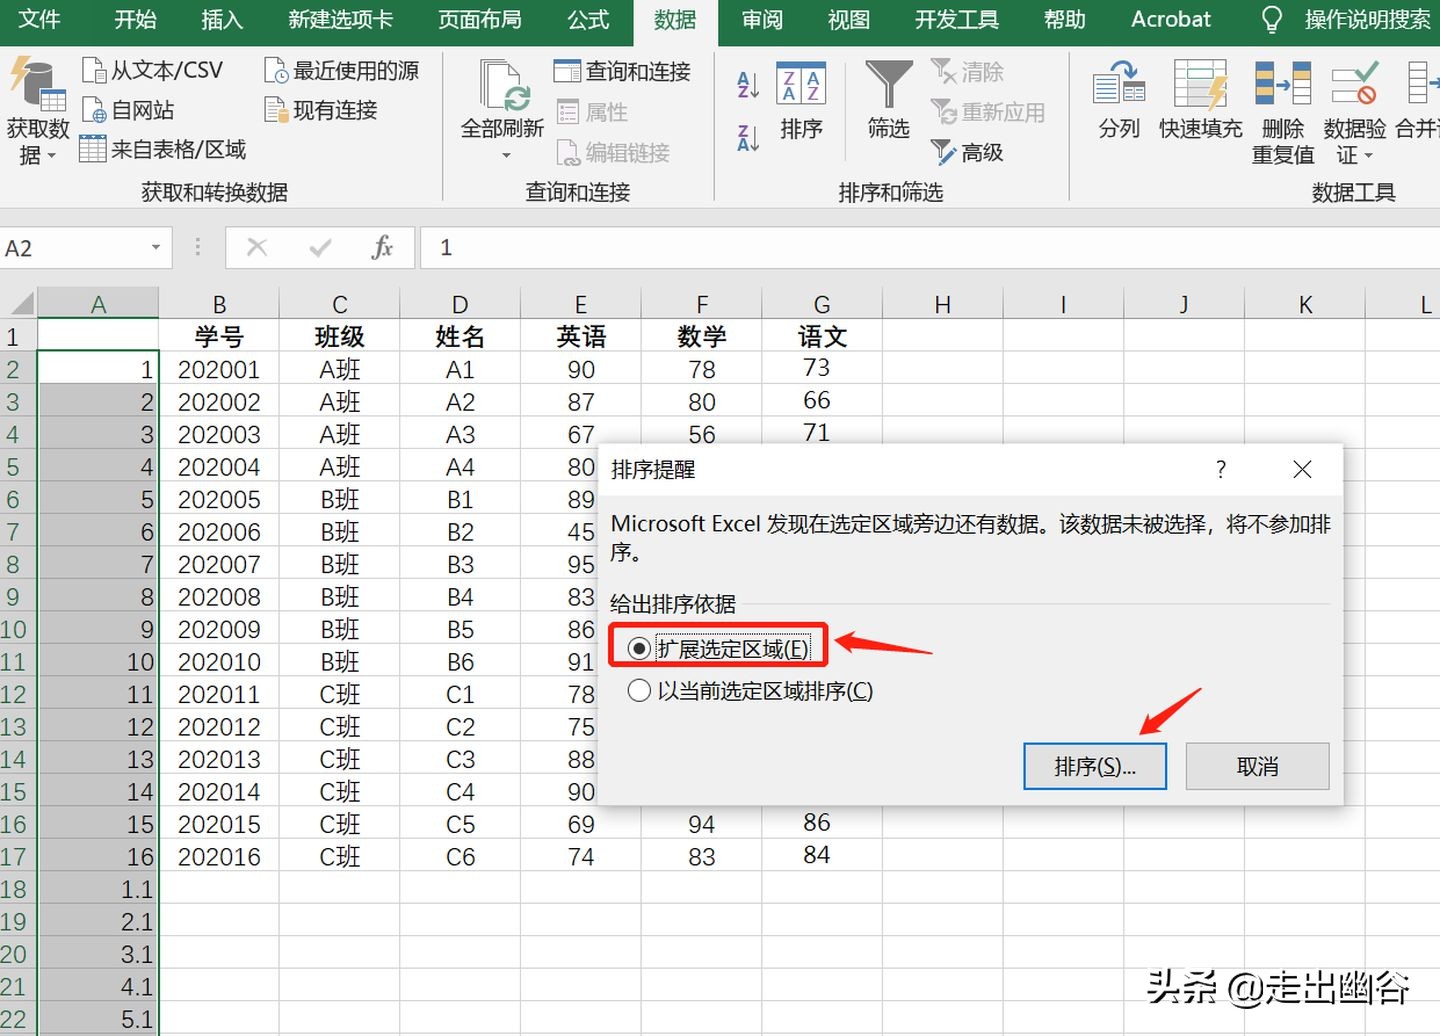Click cell containing 202001

pyautogui.click(x=219, y=369)
